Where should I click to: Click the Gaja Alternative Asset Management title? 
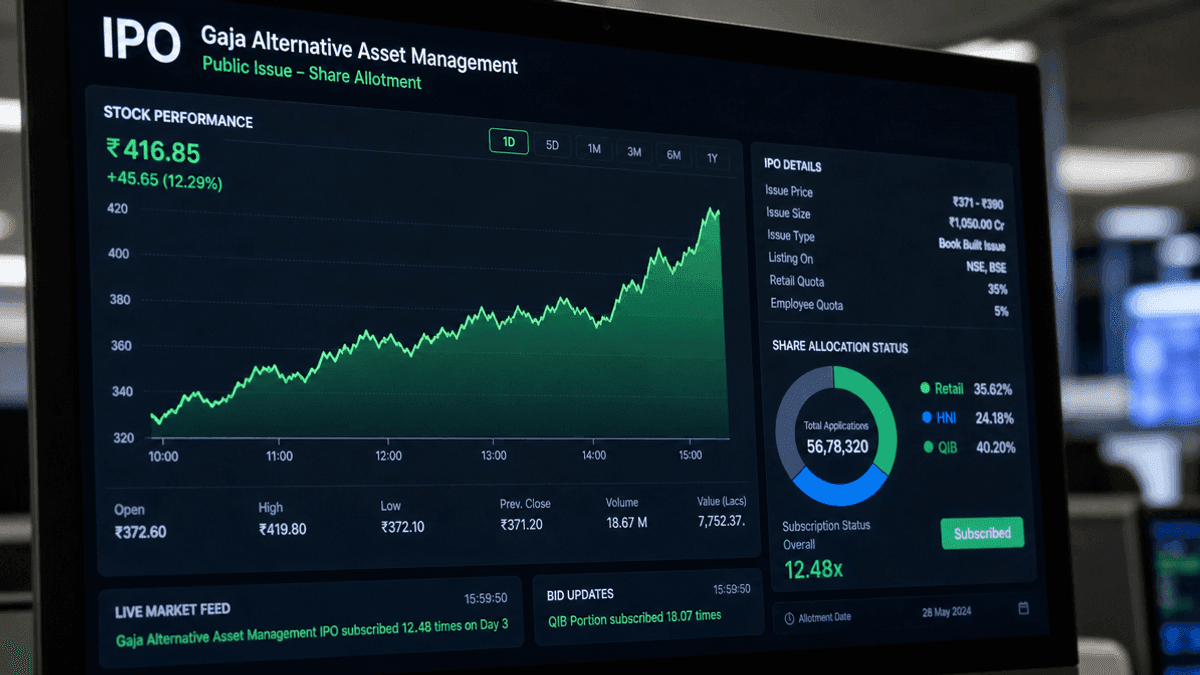(x=359, y=52)
